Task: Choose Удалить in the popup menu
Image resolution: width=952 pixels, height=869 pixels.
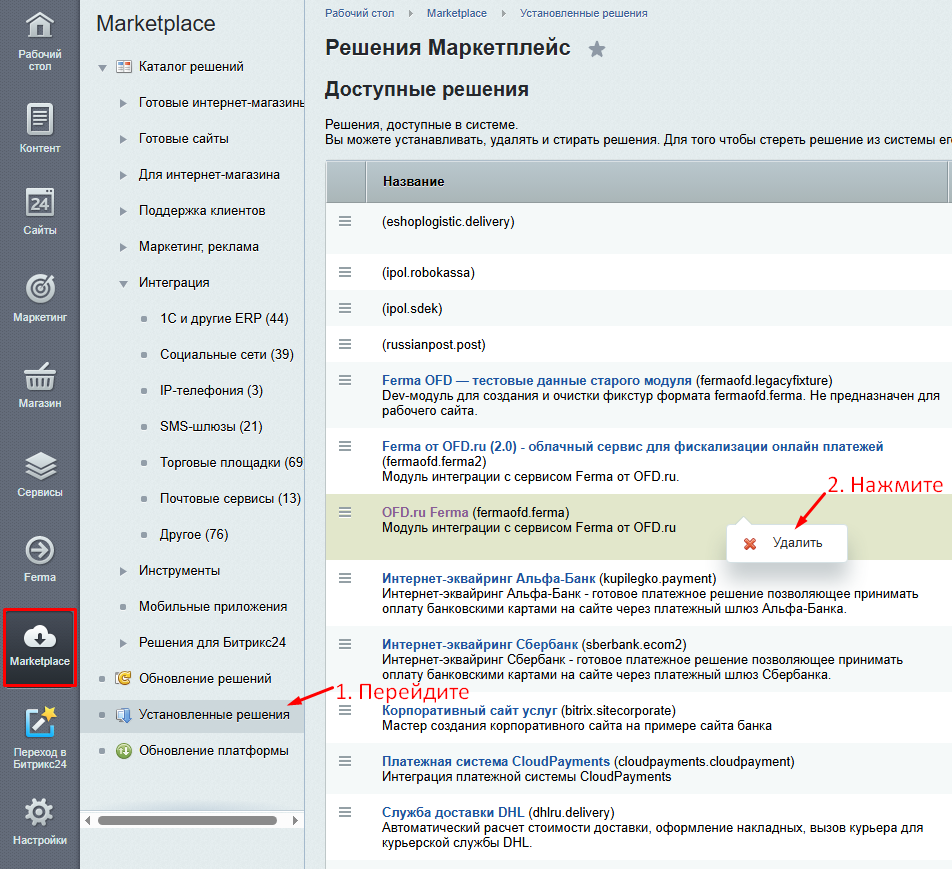Action: coord(786,543)
